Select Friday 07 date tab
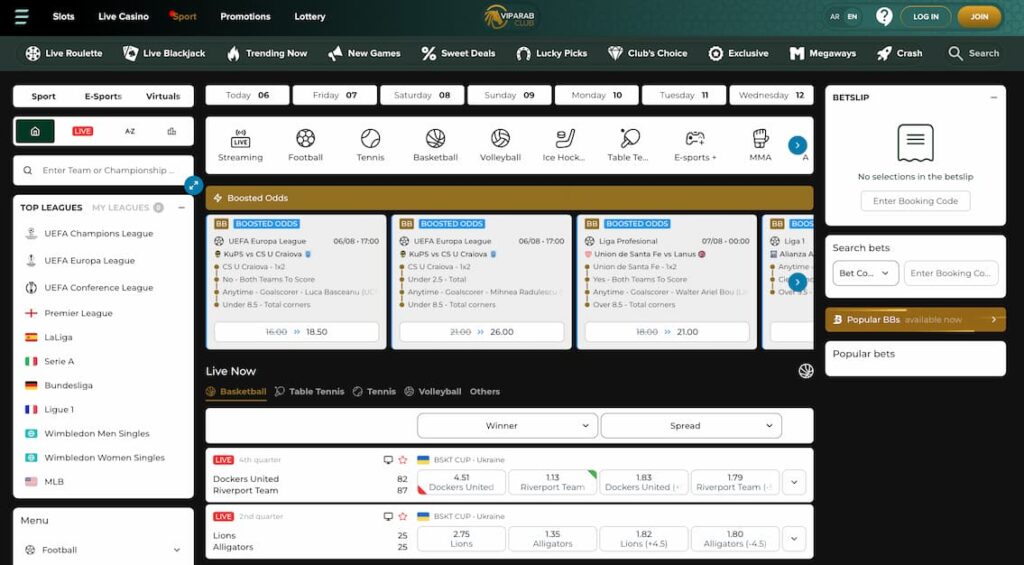 point(334,95)
